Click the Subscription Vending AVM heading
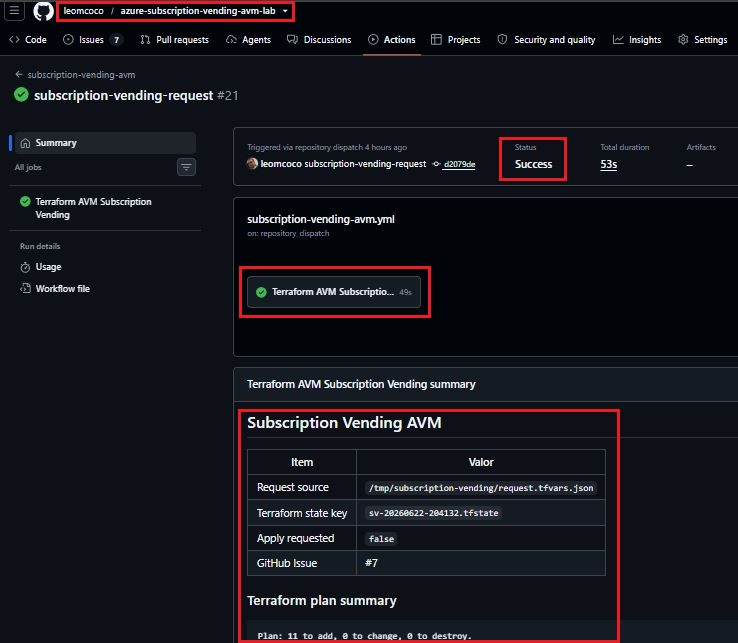Screen dimensions: 738x643 click(x=345, y=423)
